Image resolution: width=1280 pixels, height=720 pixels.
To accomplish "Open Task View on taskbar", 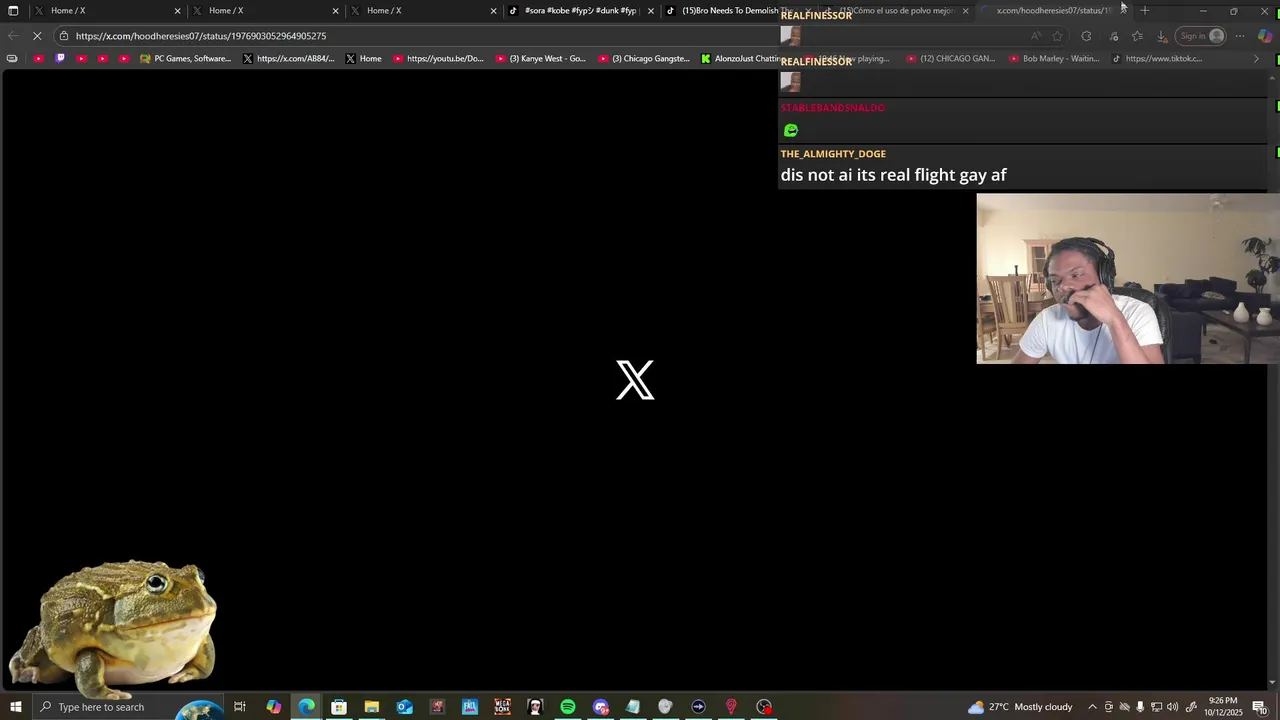I will 240,707.
